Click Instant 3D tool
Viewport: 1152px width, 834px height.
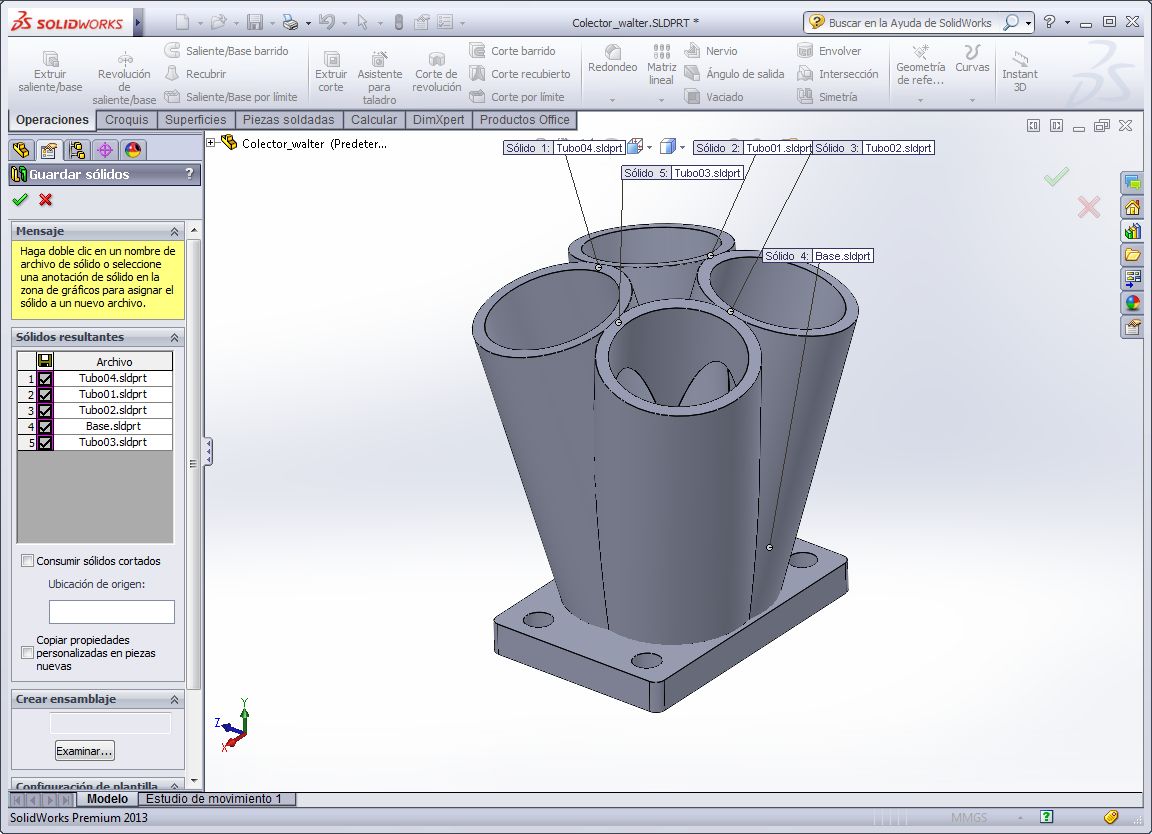1019,73
